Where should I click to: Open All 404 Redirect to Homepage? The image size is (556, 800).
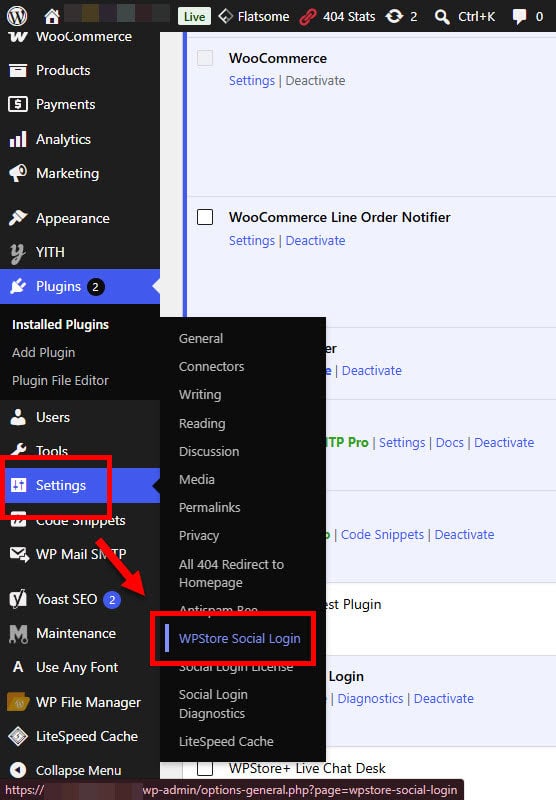click(232, 573)
